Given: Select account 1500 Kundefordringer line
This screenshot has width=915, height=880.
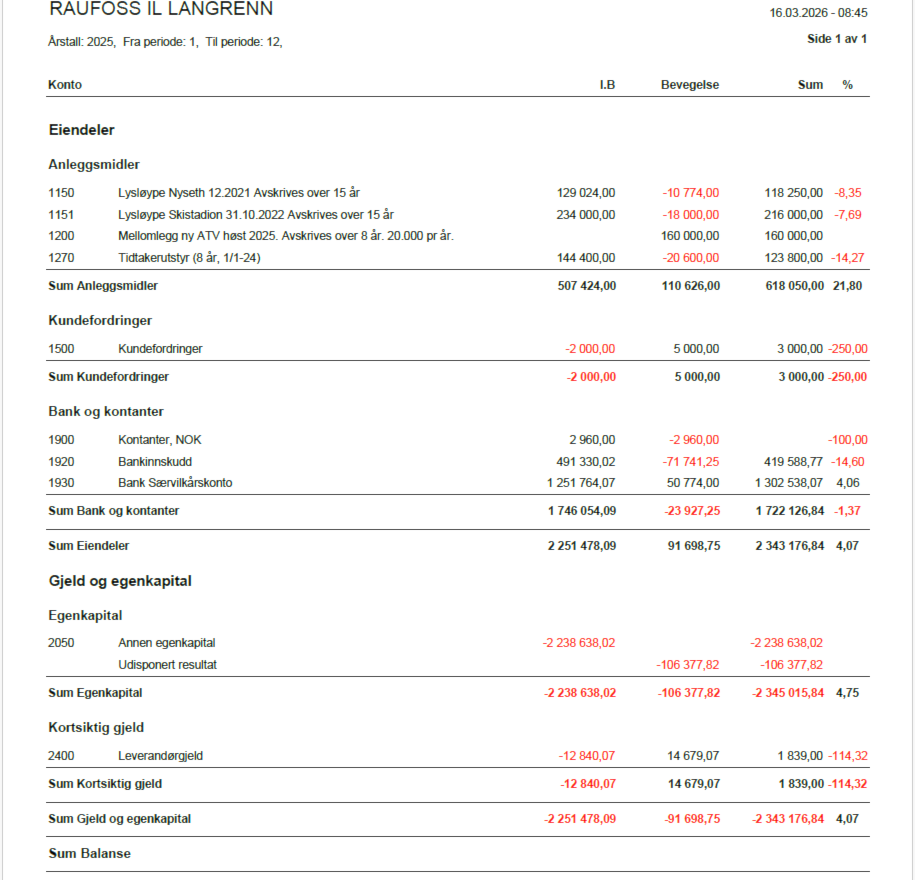Looking at the screenshot, I should [x=160, y=349].
